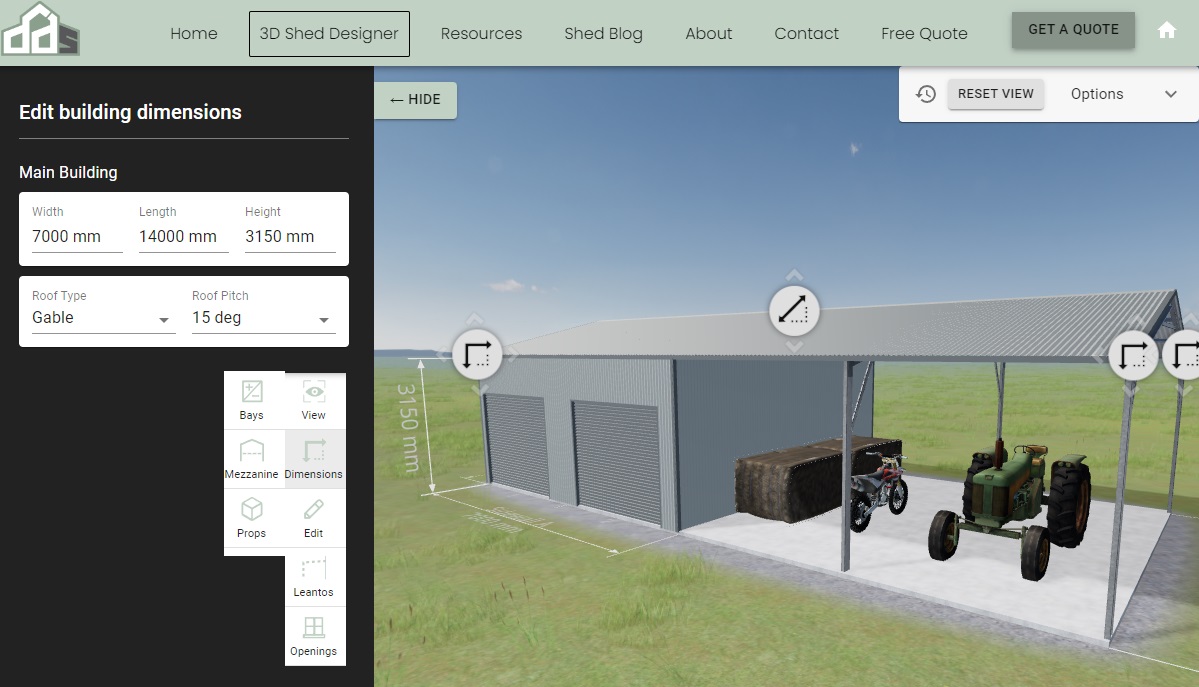Screen dimensions: 1199x687
Task: Click the home icon in the navigation bar
Action: [1166, 31]
